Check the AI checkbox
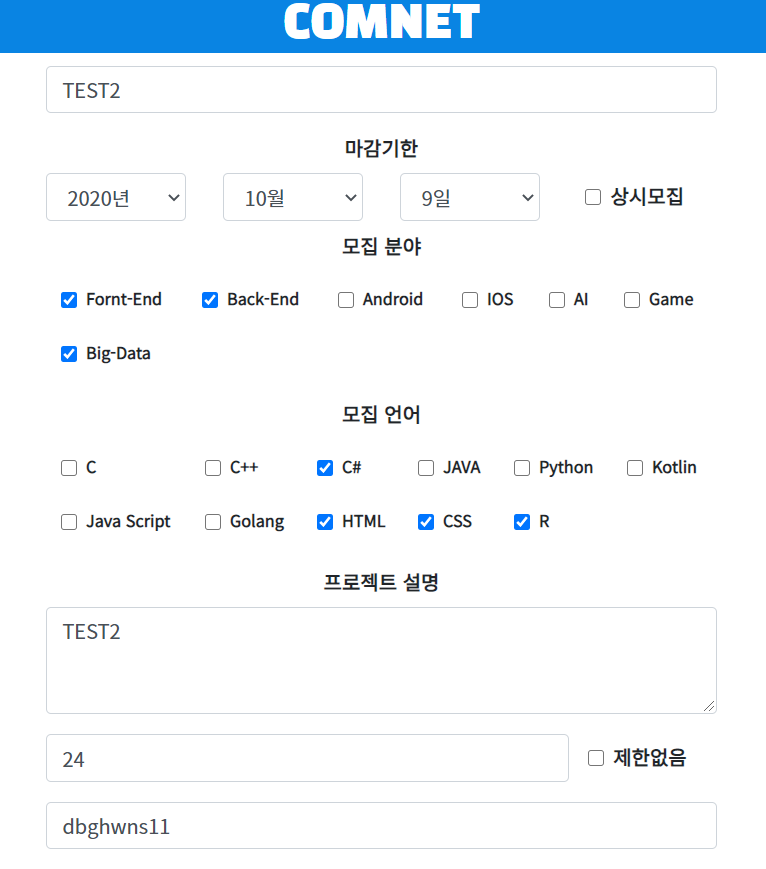 pos(557,300)
